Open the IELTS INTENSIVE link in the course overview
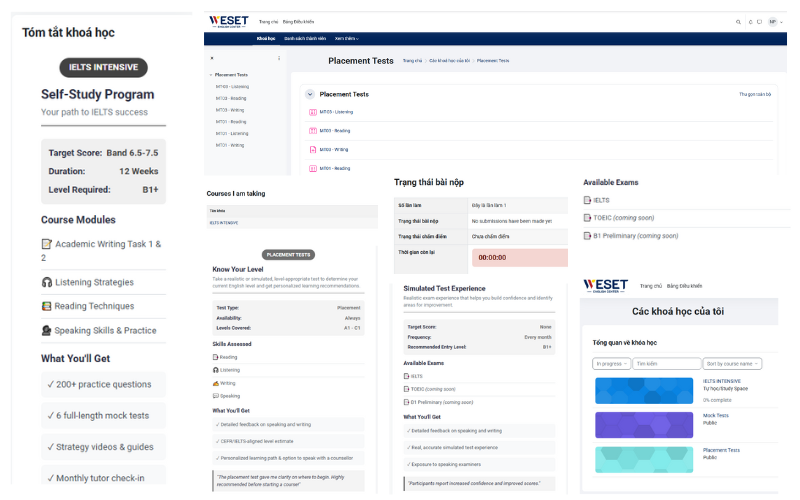Image resolution: width=800 pixels, height=500 pixels. click(721, 381)
